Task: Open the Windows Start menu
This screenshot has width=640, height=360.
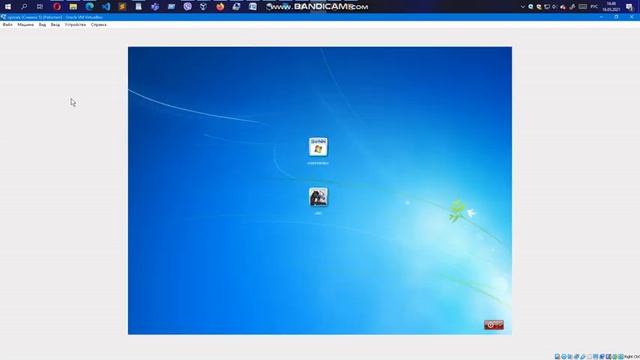Action: (8, 7)
